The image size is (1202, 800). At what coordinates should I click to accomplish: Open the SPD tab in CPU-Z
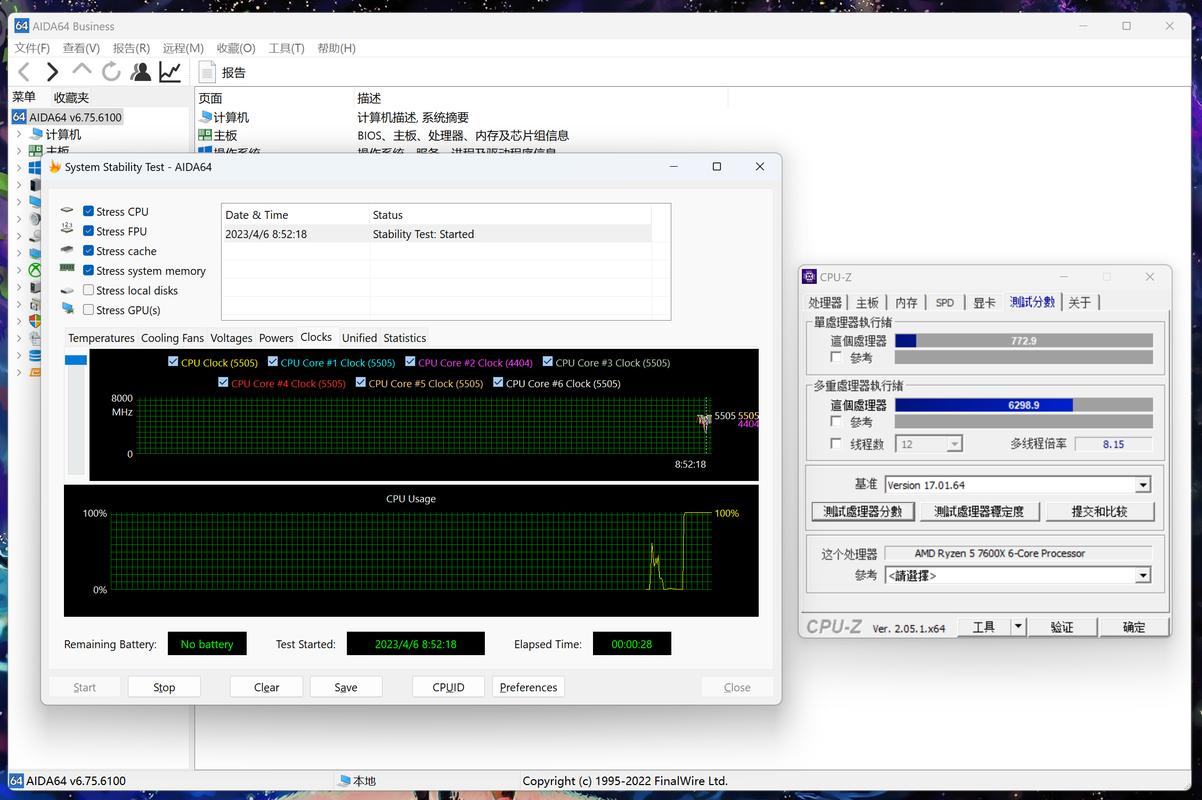point(944,301)
